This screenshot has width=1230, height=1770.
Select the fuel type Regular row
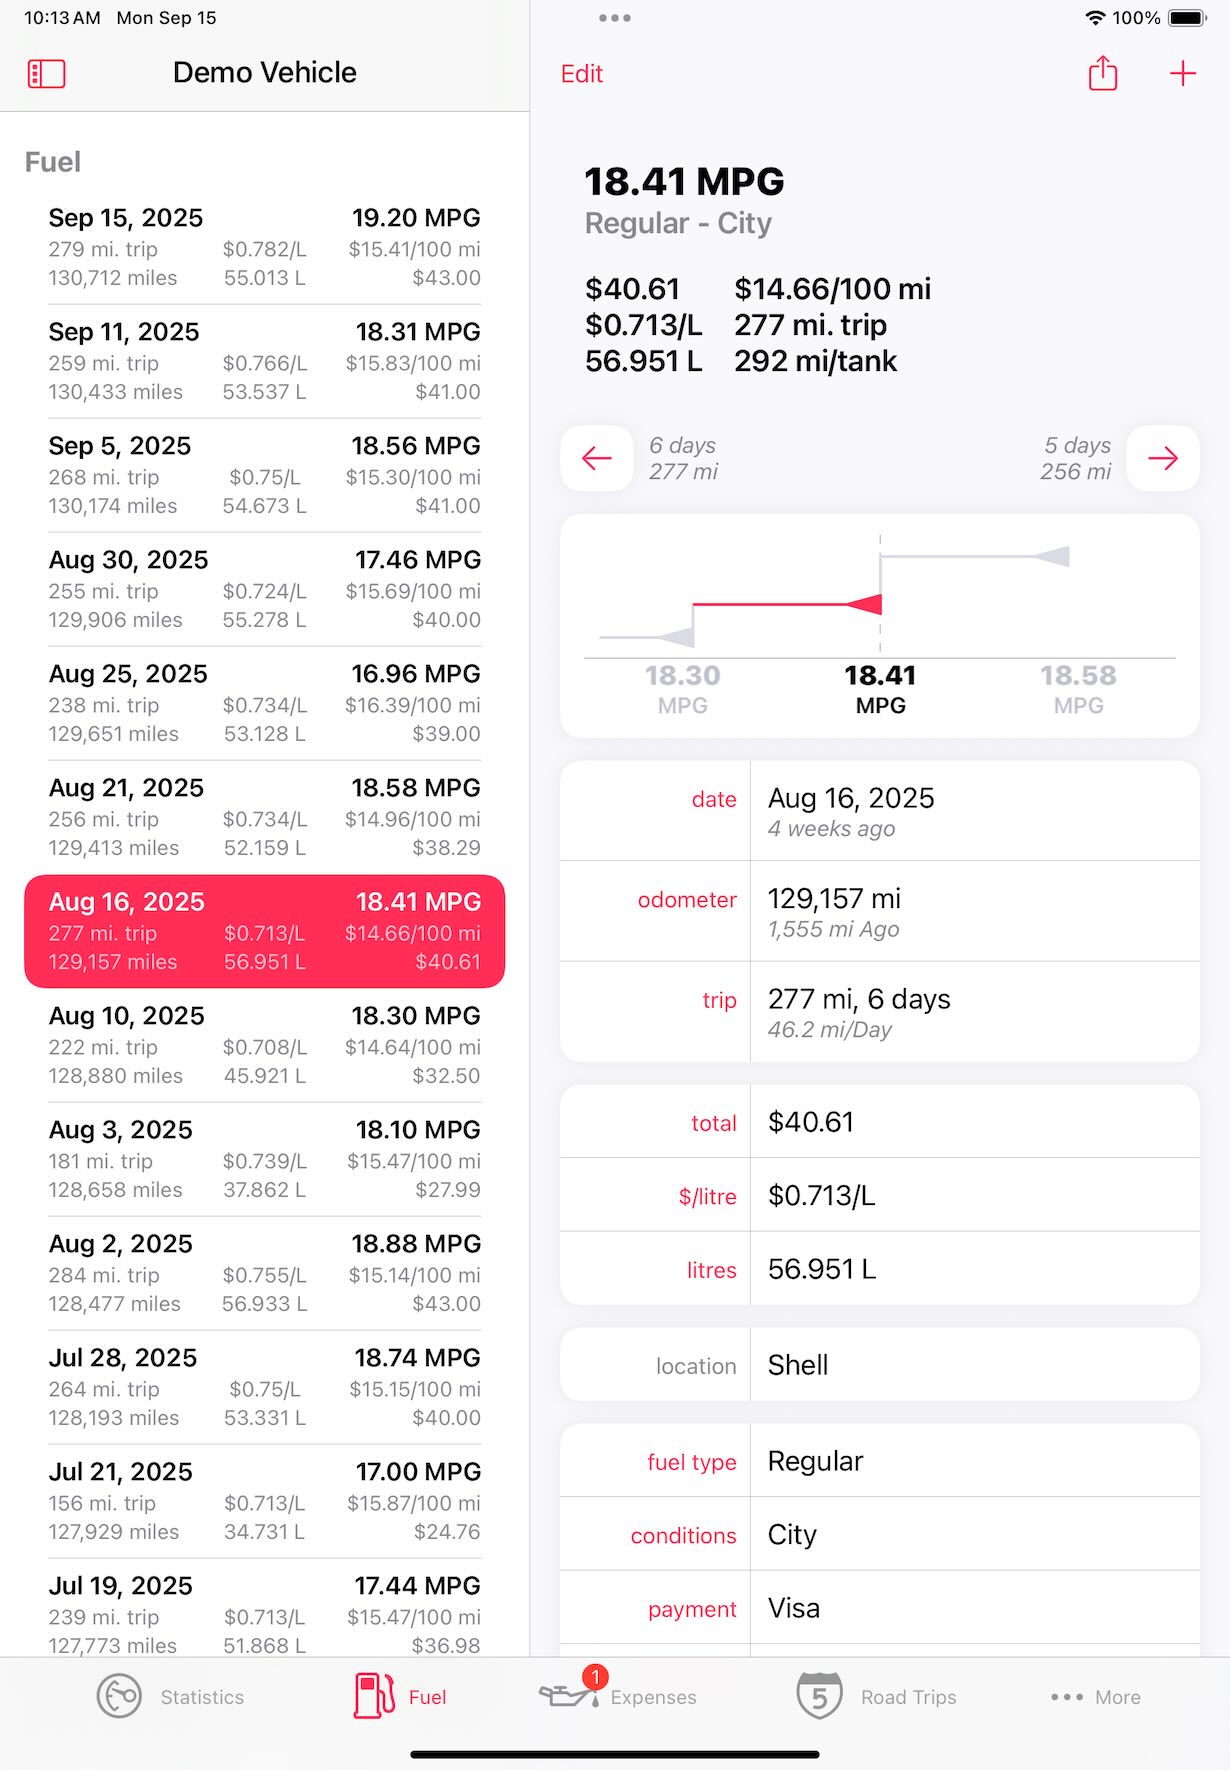click(880, 1461)
